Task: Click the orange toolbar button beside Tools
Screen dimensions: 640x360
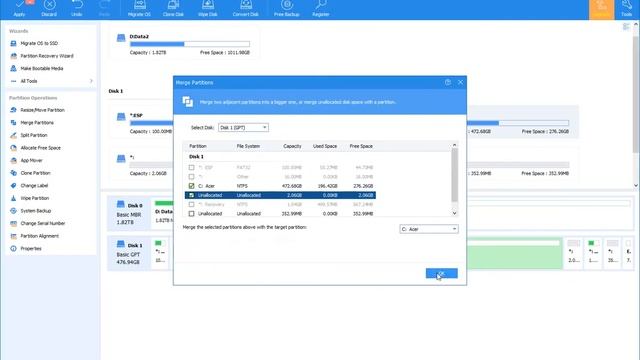Action: point(601,9)
